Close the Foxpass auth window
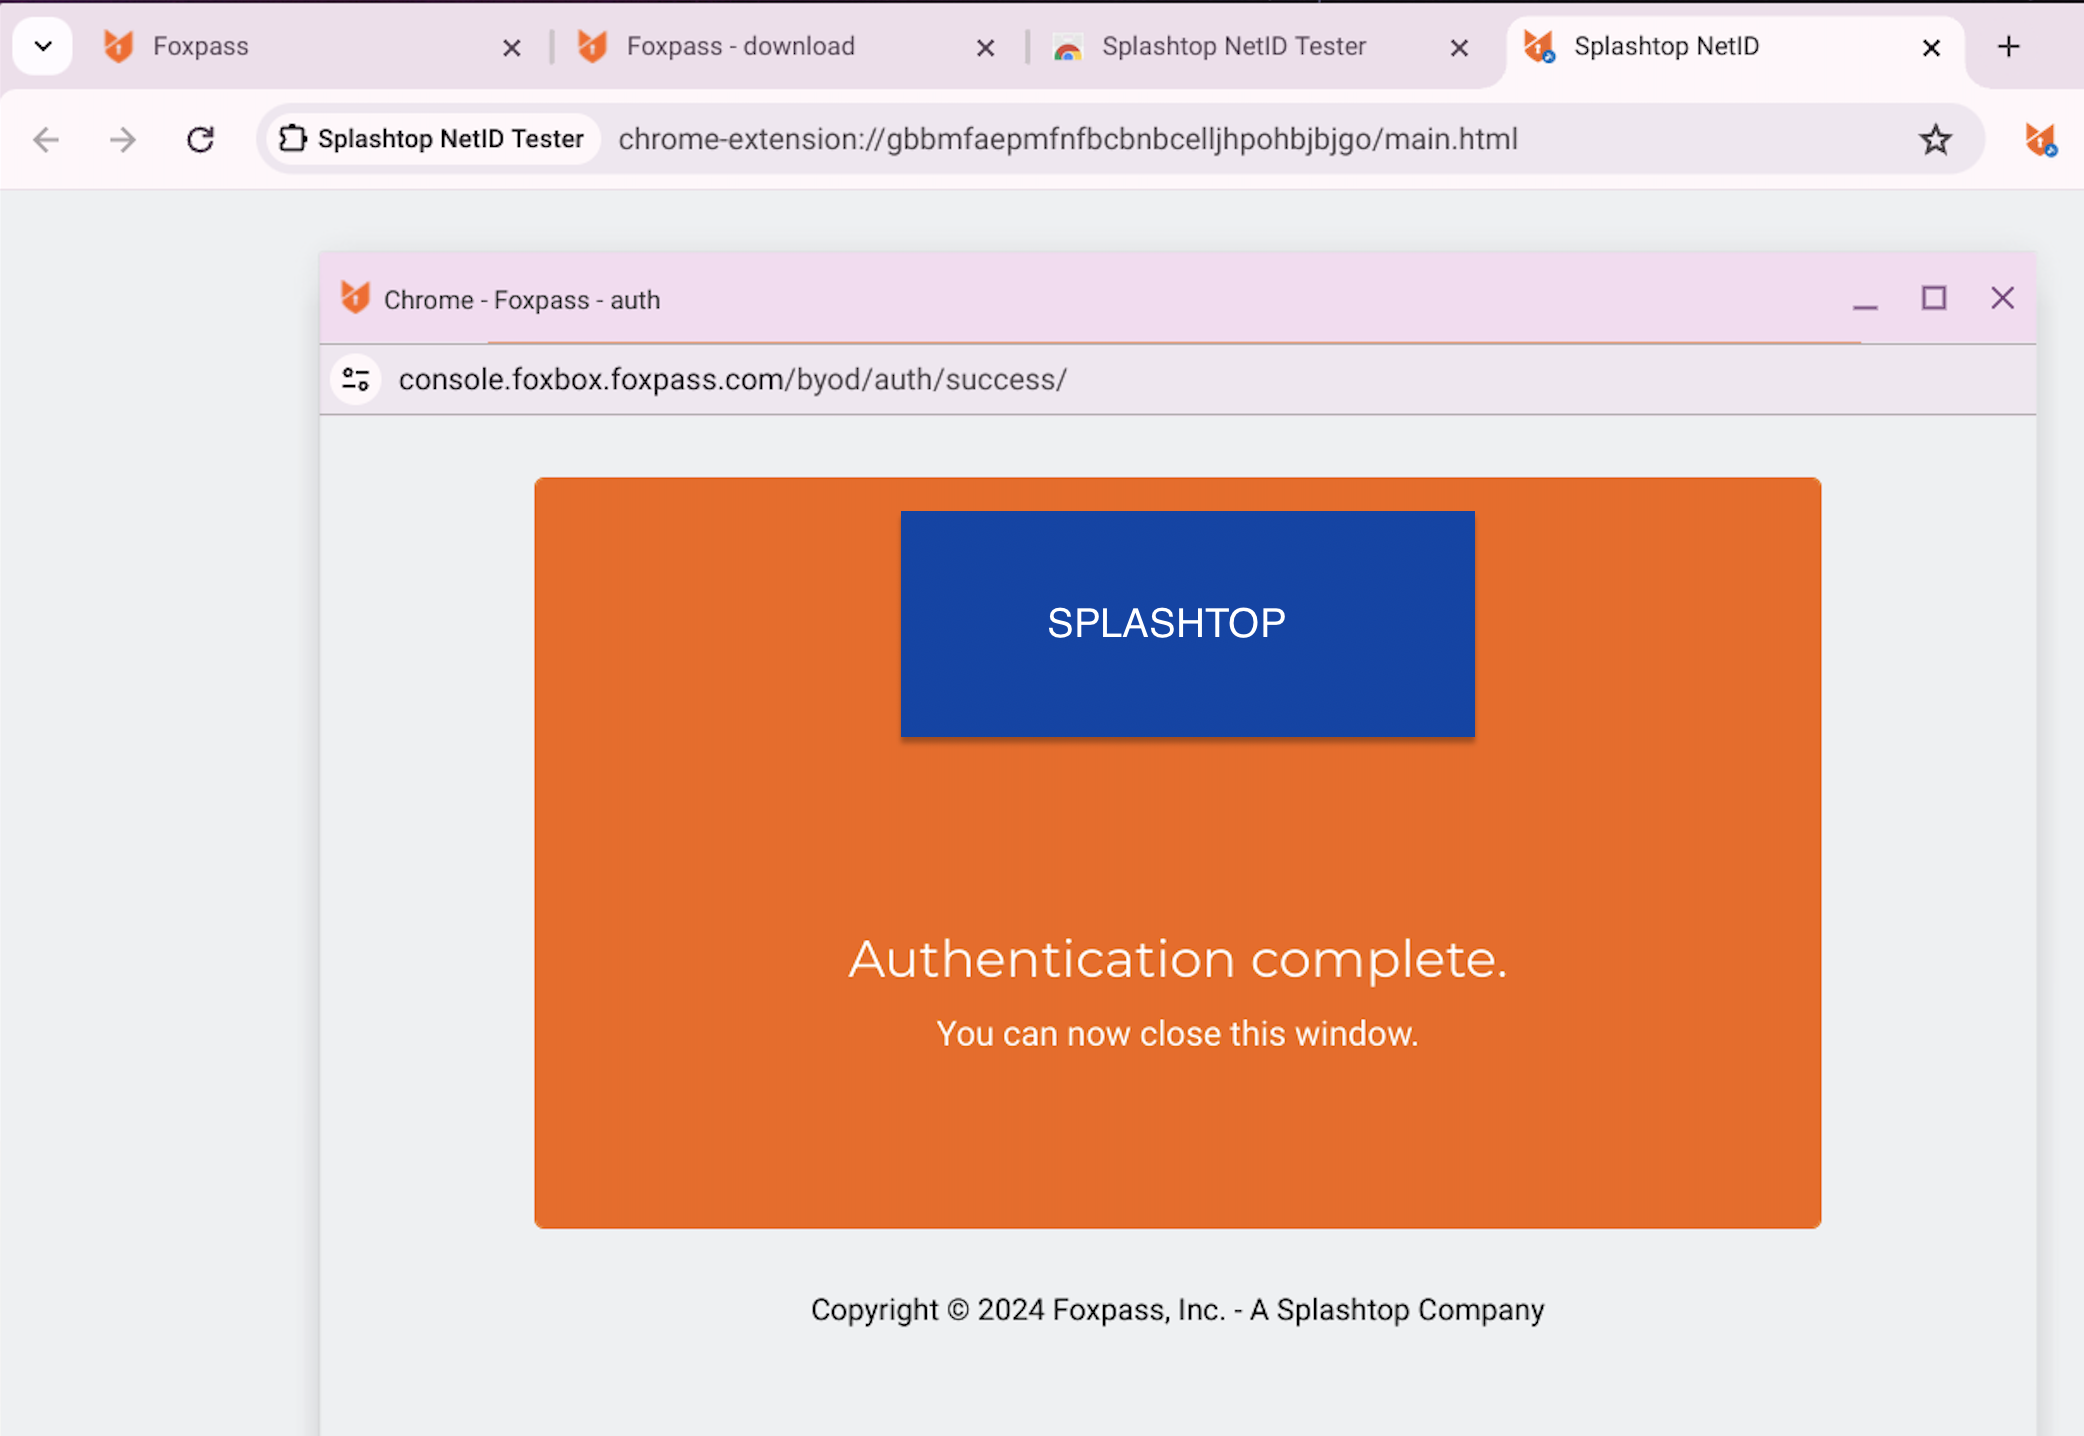The height and width of the screenshot is (1436, 2084). click(x=2002, y=298)
